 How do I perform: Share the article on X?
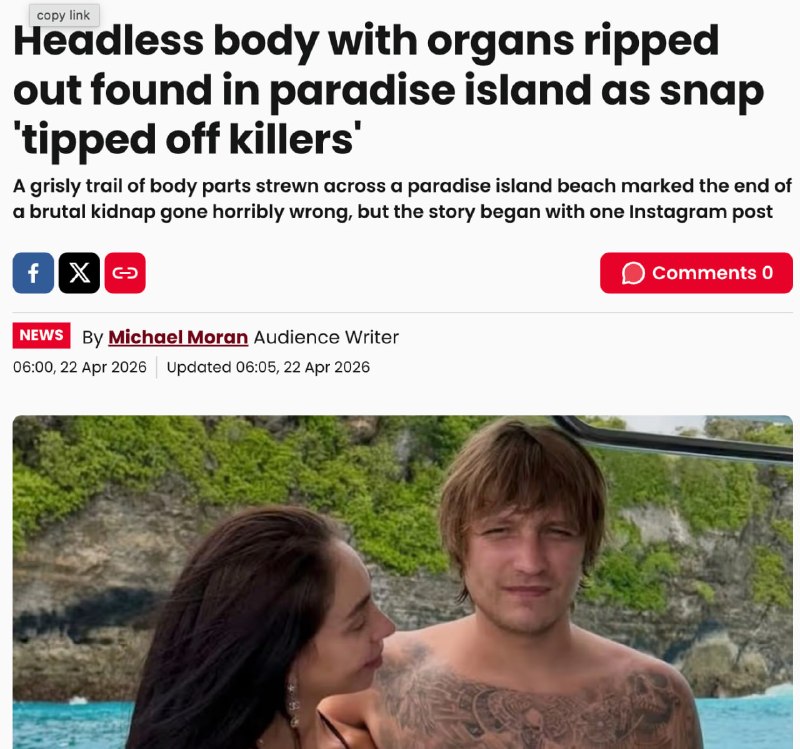coord(79,273)
